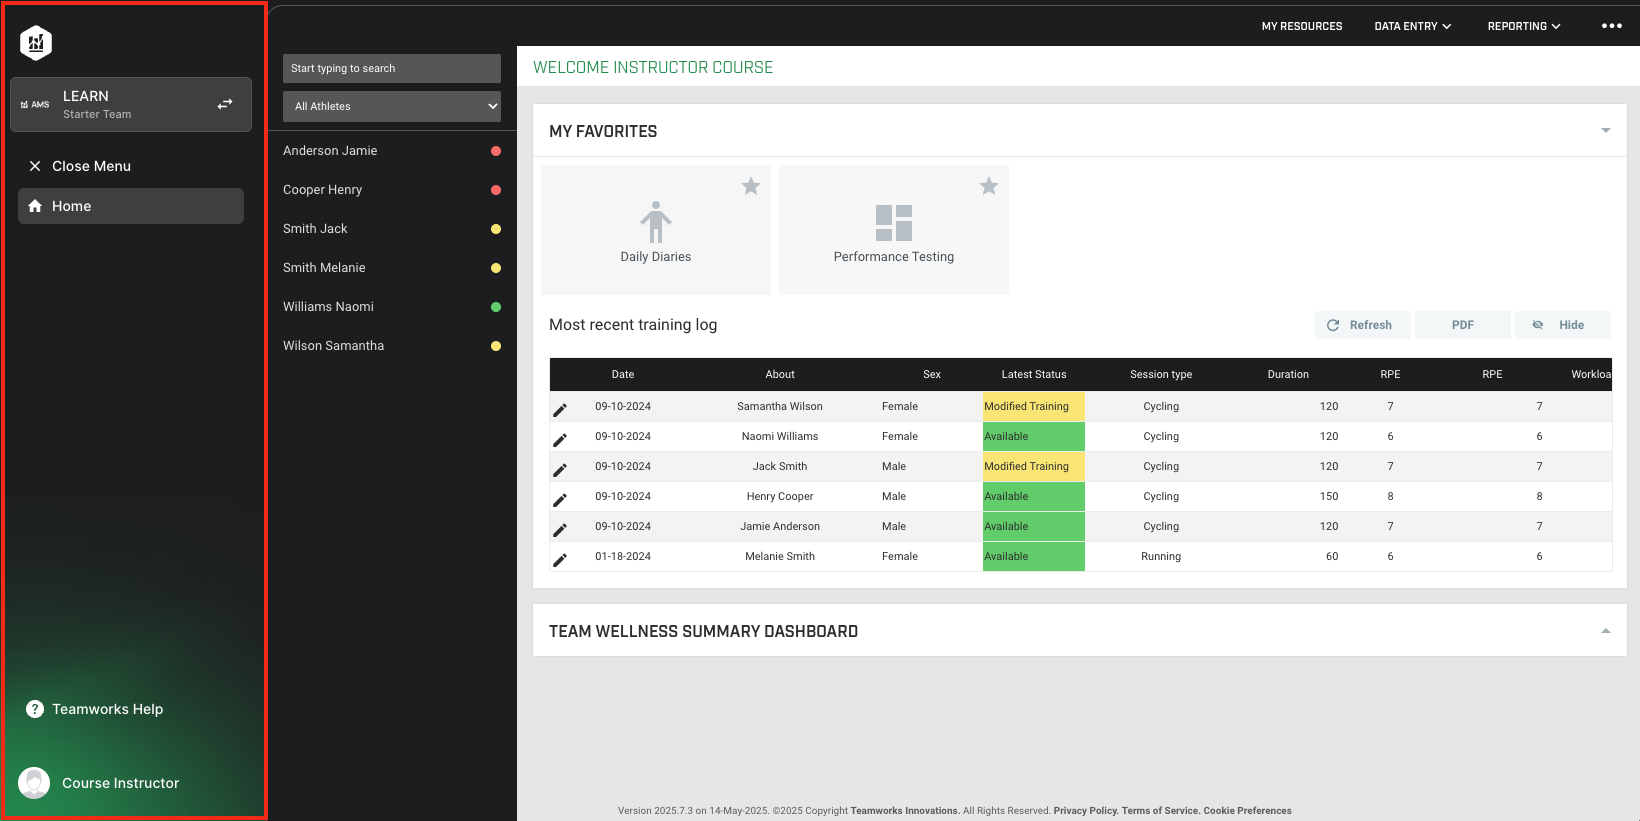This screenshot has height=821, width=1640.
Task: Refresh the most recent training log
Action: 1363,325
